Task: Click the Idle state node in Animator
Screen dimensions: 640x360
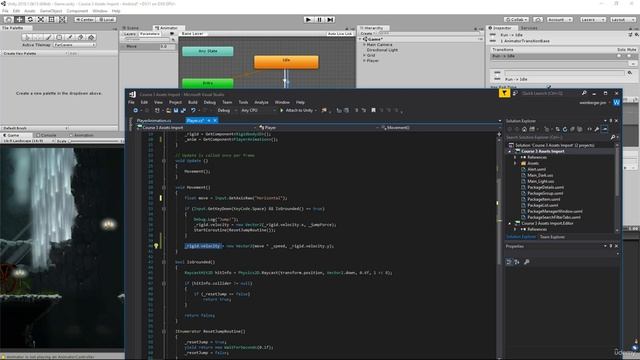Action: coord(286,62)
